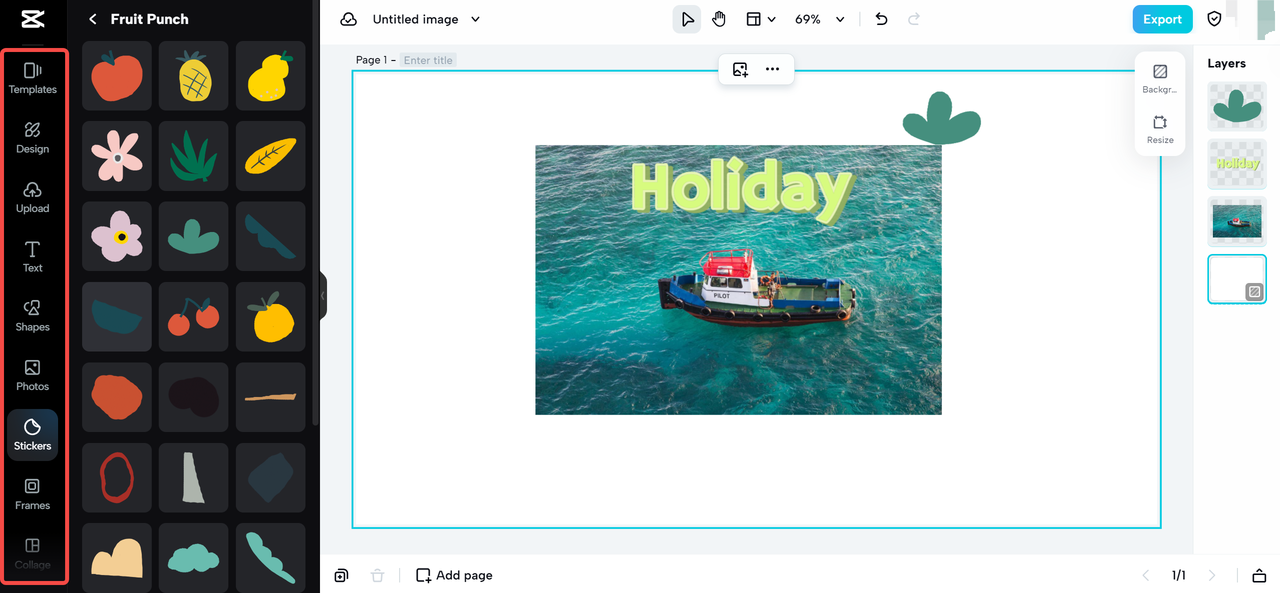This screenshot has width=1280, height=593.
Task: Expand the Untitled image name dropdown
Action: (475, 19)
